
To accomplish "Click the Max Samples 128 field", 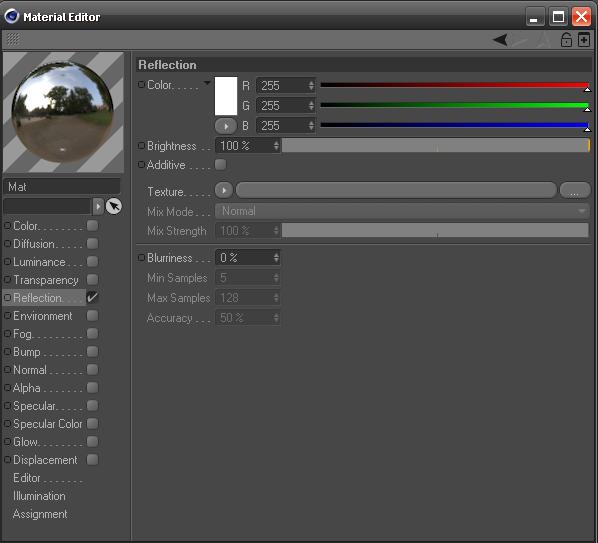I will [x=248, y=298].
